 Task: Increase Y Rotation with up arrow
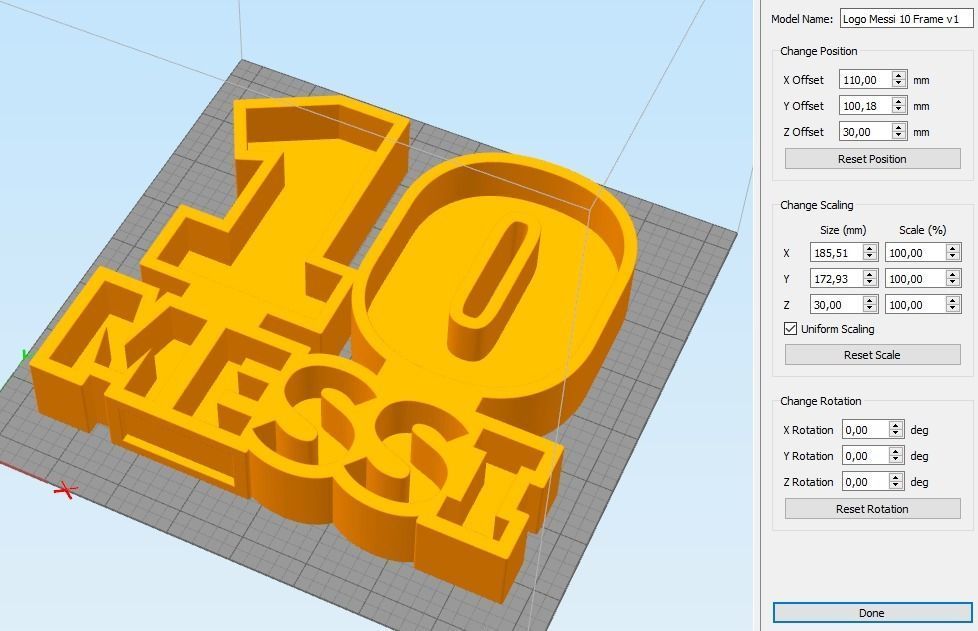pos(896,451)
